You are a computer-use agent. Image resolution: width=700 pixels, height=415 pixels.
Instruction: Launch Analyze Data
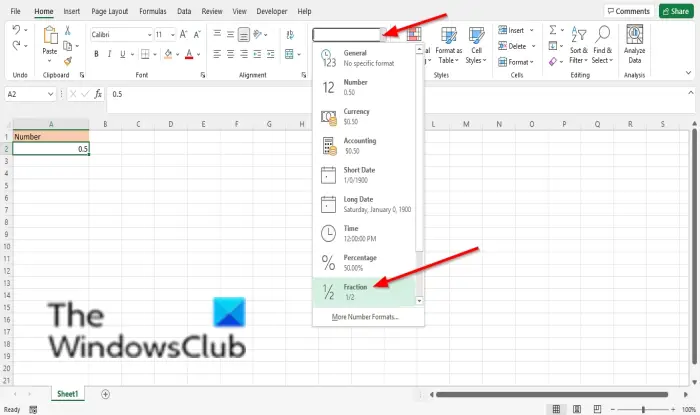[x=634, y=46]
